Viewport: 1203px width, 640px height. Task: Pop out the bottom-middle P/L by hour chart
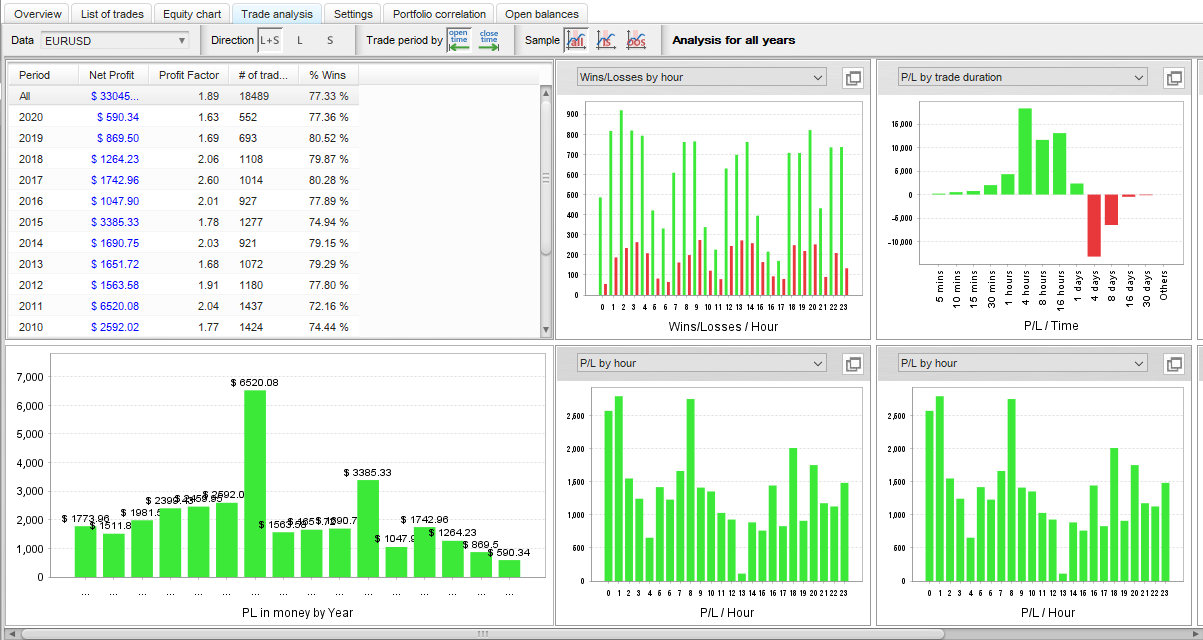(853, 364)
